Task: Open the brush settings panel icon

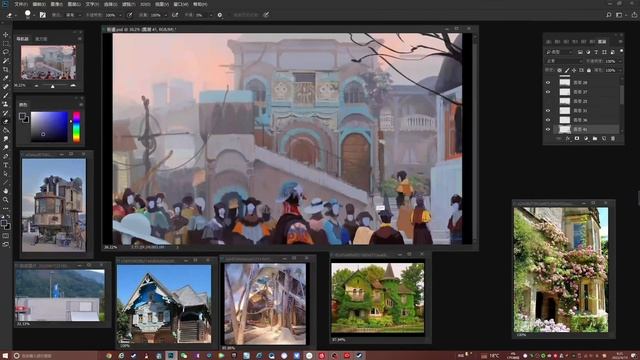Action: (x=43, y=15)
